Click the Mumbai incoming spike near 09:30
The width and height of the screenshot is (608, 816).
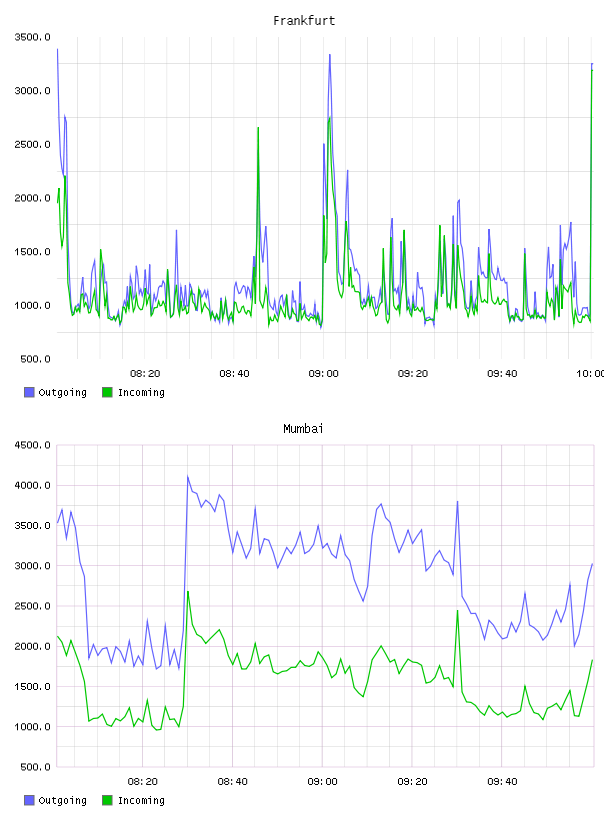coord(458,610)
